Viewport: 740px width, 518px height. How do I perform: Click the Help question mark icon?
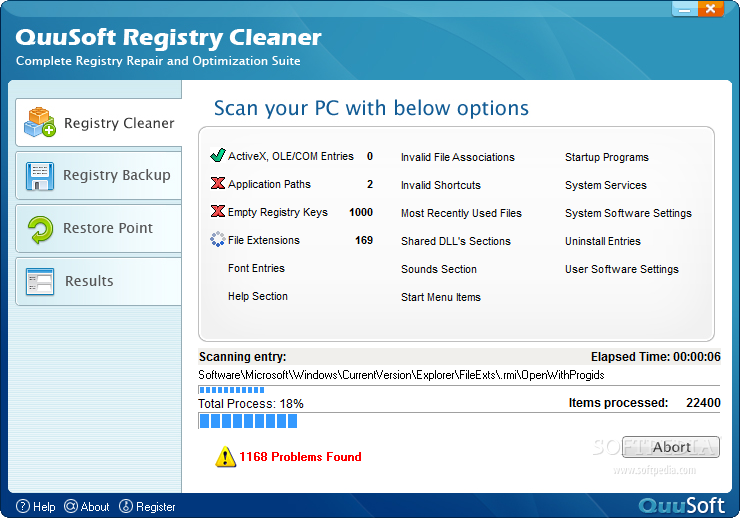(23, 506)
